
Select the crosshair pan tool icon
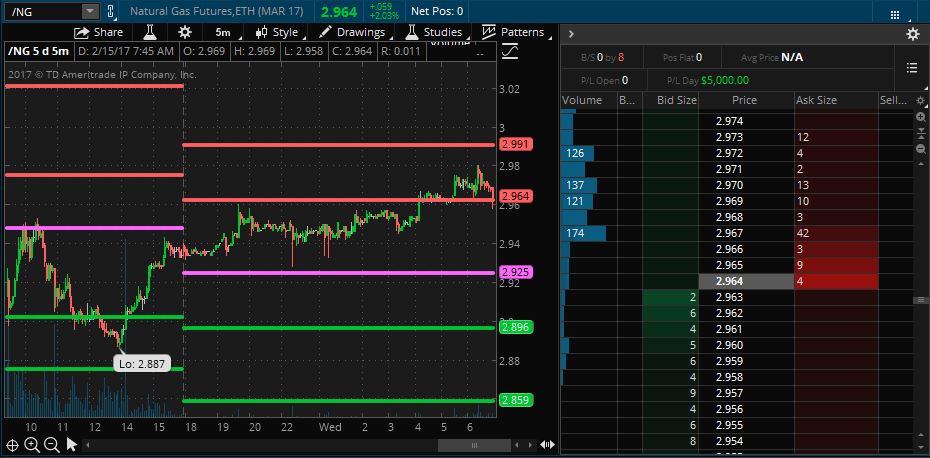[x=12, y=445]
